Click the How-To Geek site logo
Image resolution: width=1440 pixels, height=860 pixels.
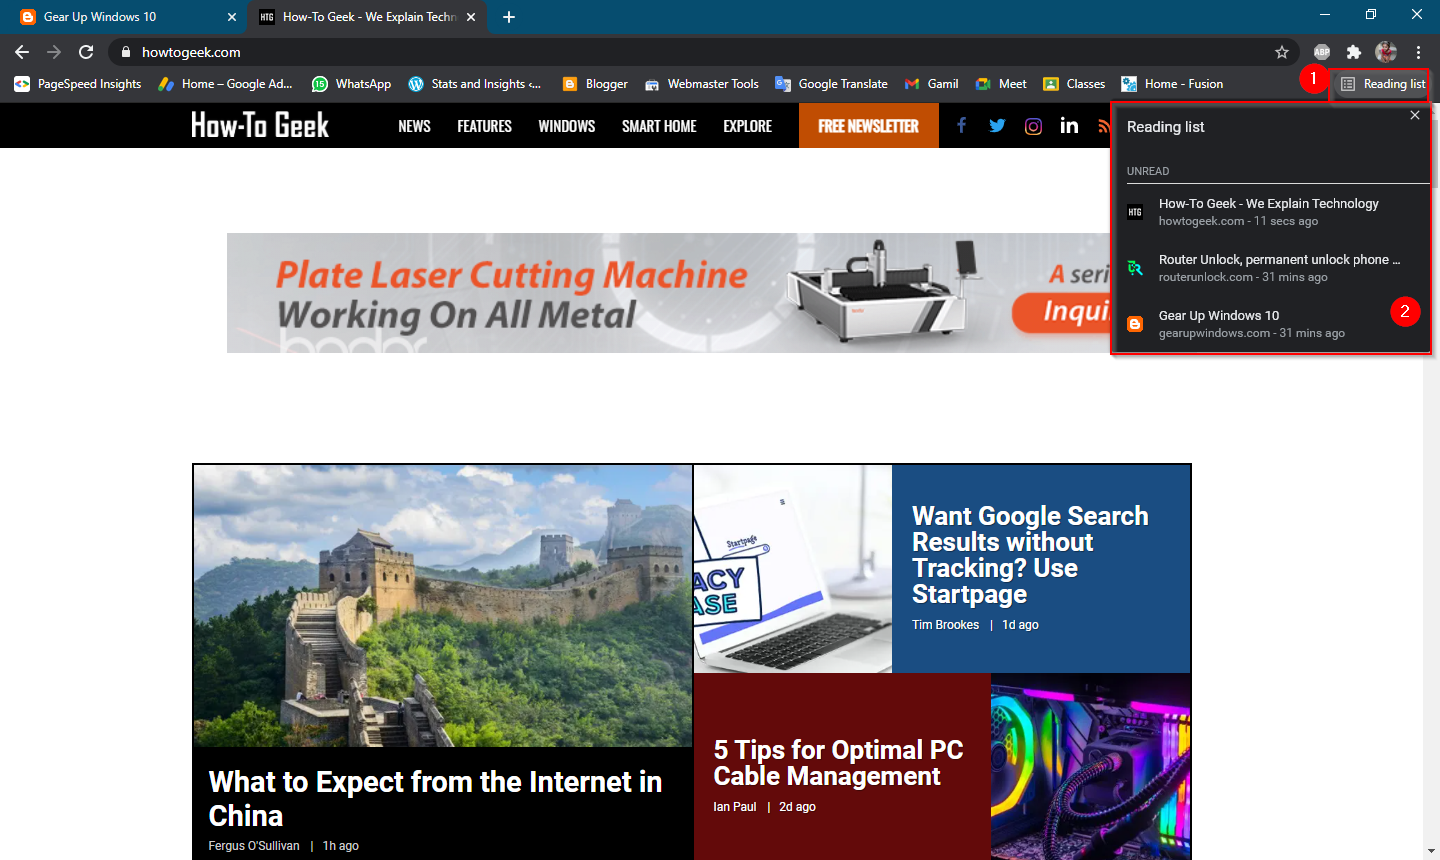[x=260, y=125]
